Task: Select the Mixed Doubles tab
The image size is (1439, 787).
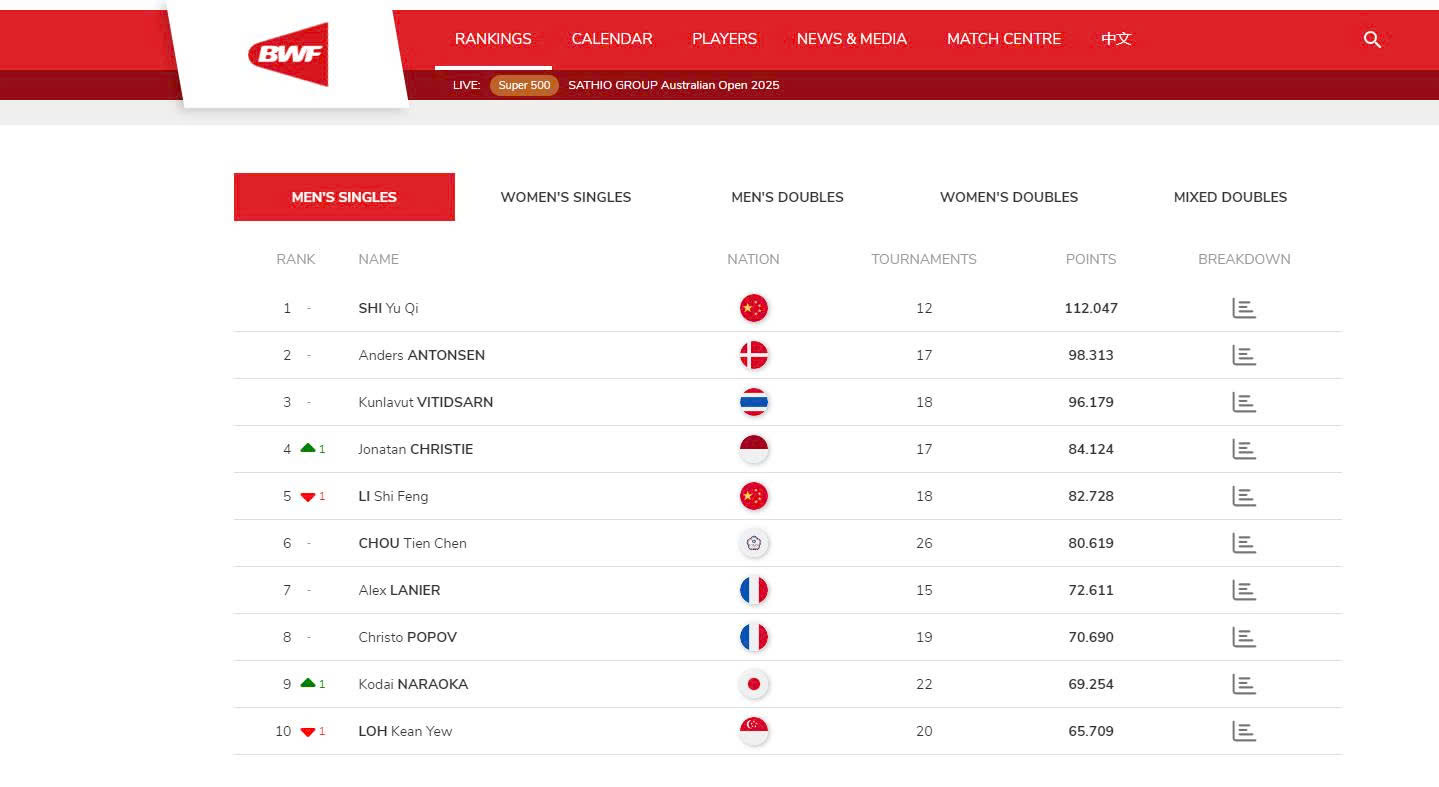Action: 1229,197
